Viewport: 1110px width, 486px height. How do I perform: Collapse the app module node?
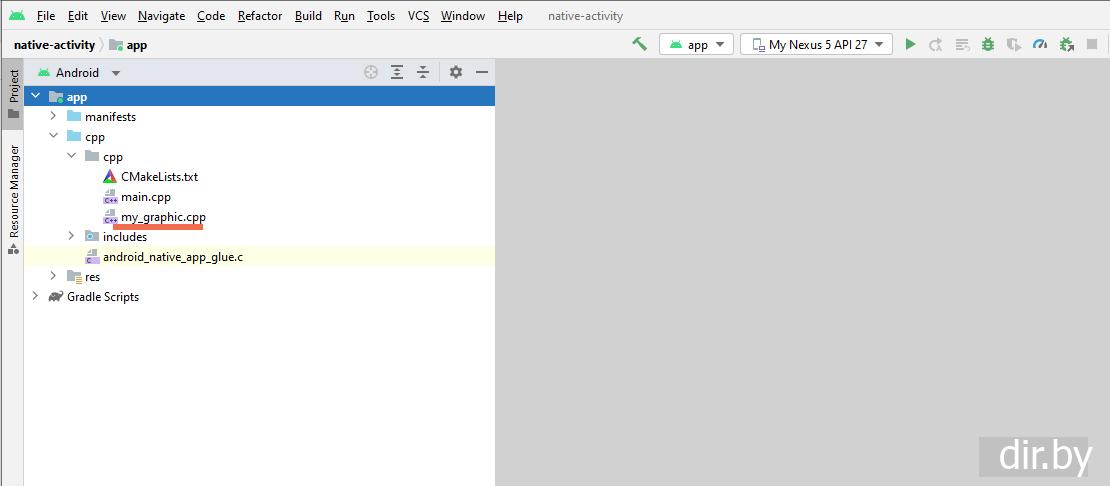[35, 96]
